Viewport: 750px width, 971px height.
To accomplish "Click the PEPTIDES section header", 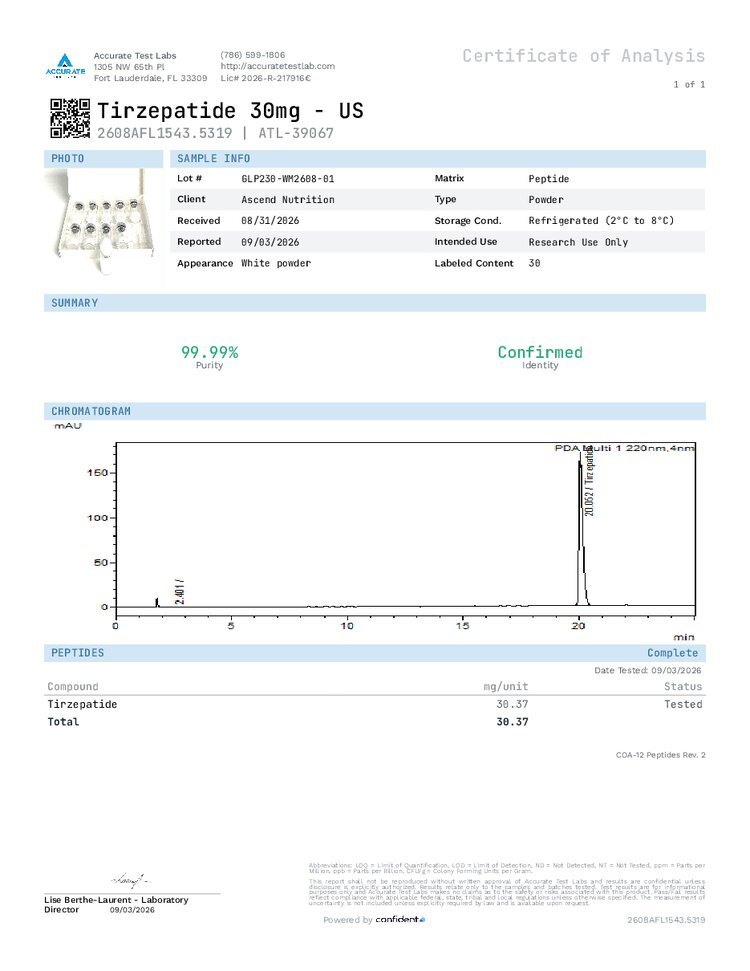I will coord(375,653).
